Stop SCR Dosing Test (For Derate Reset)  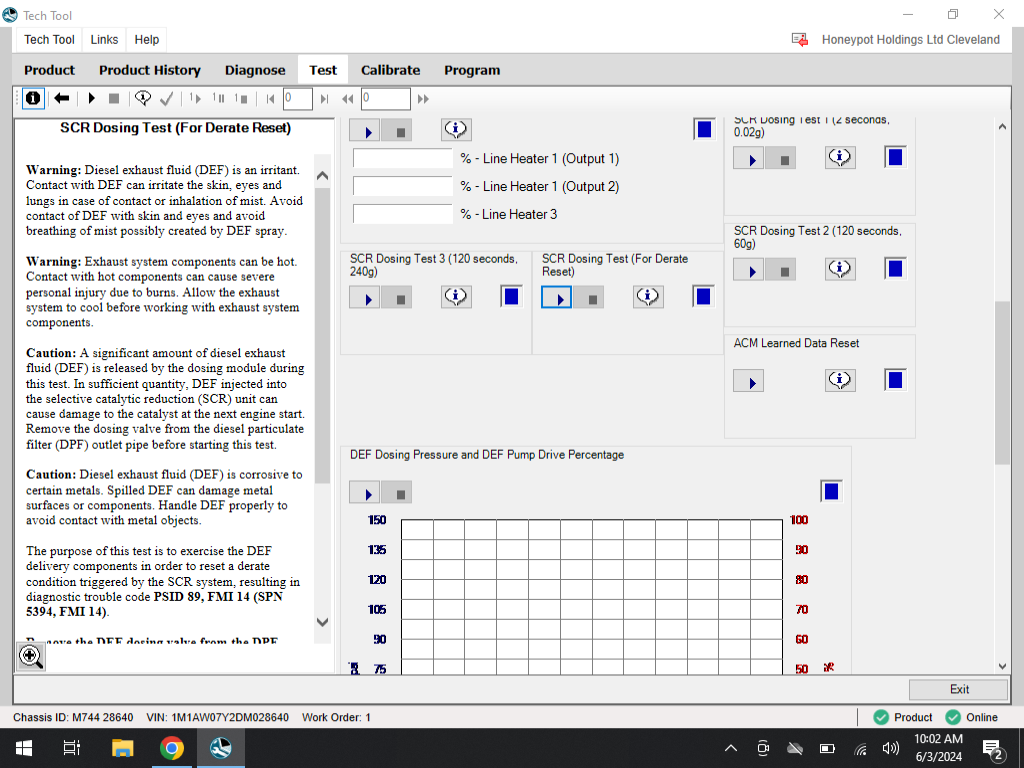[x=588, y=298]
